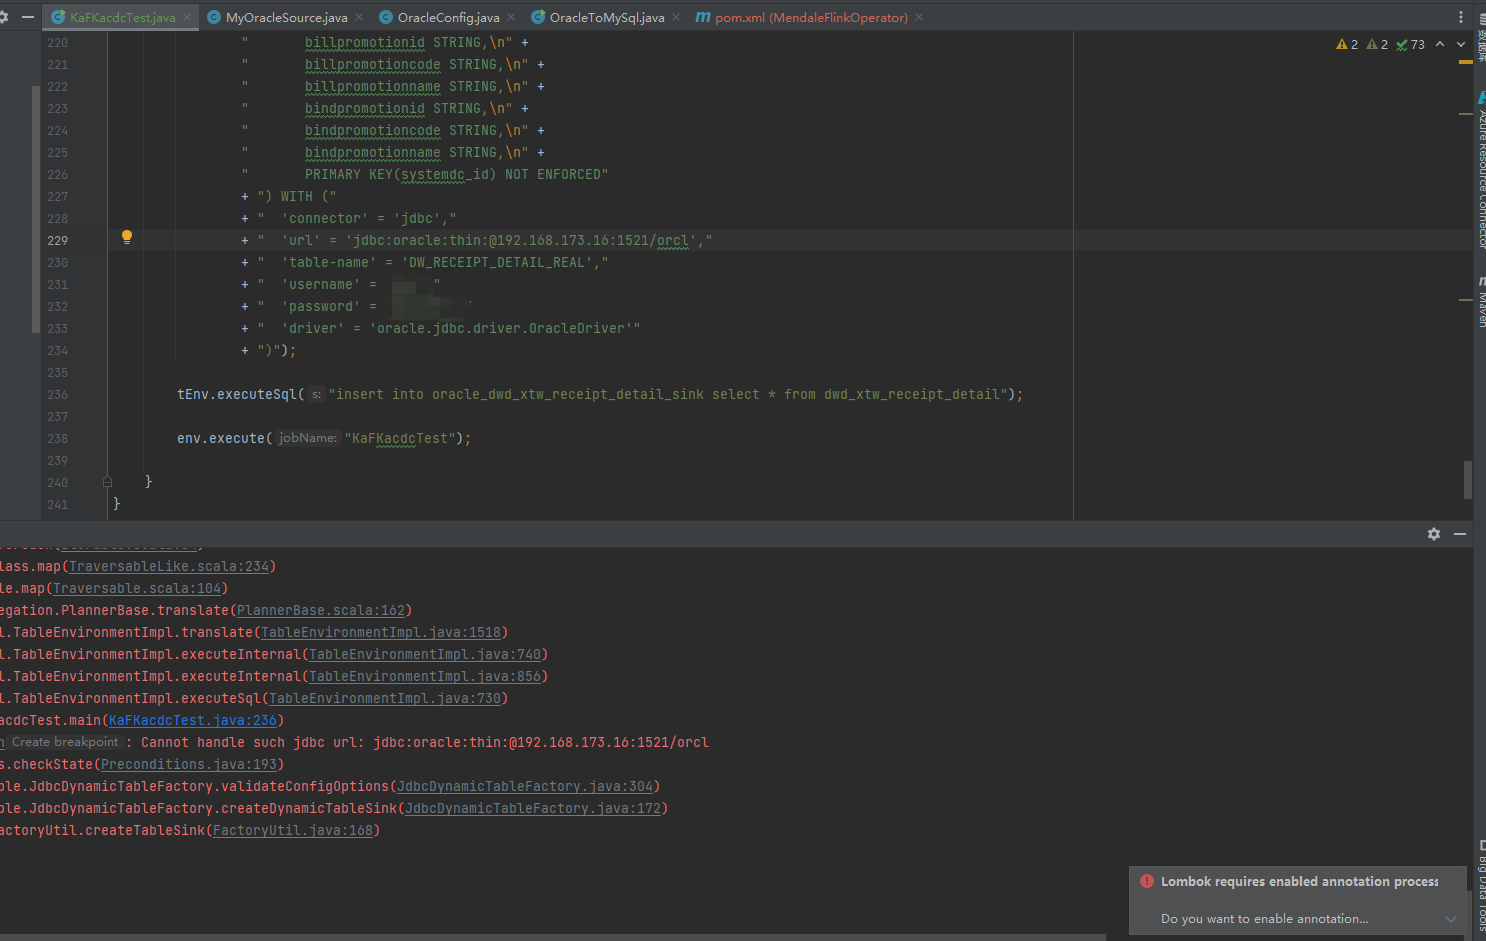Go to next highlighted error arrow
This screenshot has height=941, width=1486.
pos(1461,44)
